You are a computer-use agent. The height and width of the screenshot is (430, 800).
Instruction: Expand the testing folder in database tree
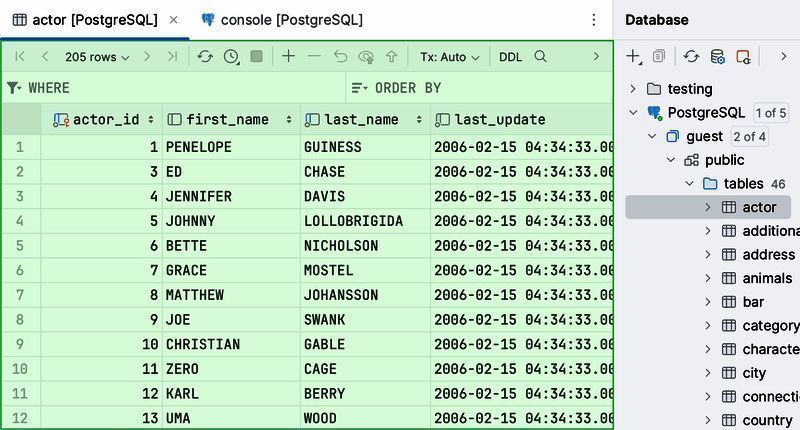pyautogui.click(x=633, y=88)
